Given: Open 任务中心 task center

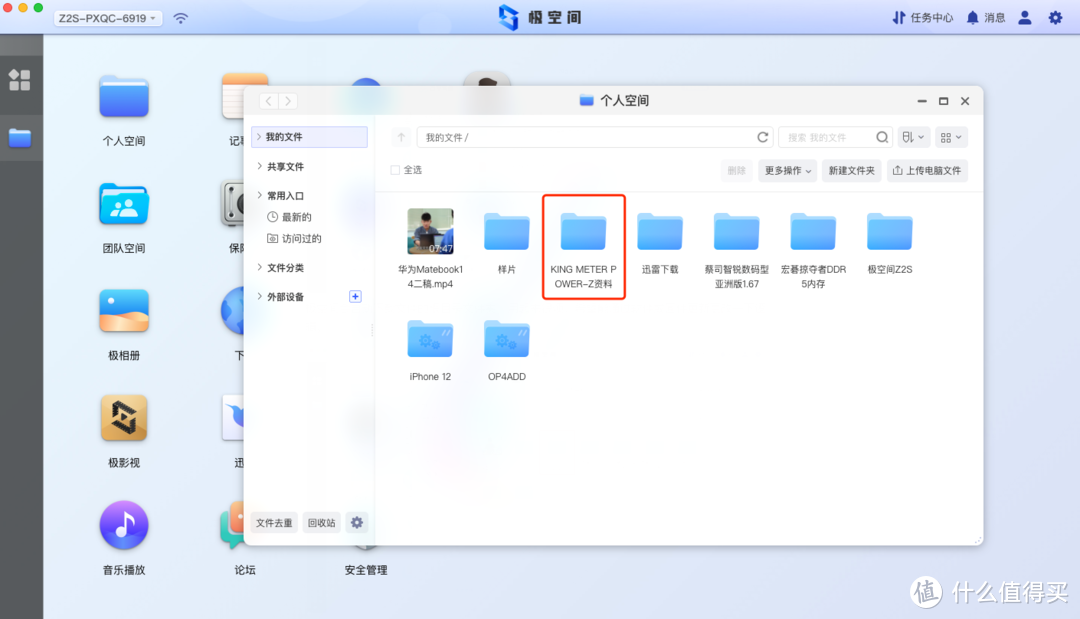Looking at the screenshot, I should [x=922, y=17].
